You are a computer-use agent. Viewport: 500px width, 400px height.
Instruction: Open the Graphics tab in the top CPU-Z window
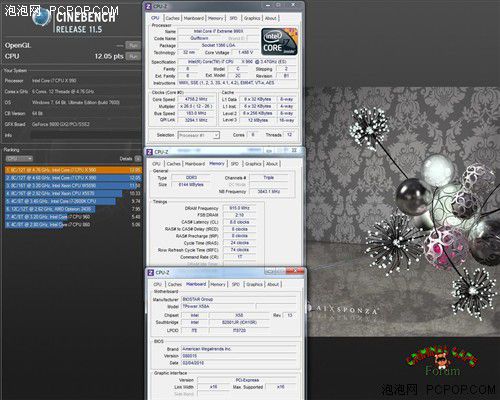[252, 18]
